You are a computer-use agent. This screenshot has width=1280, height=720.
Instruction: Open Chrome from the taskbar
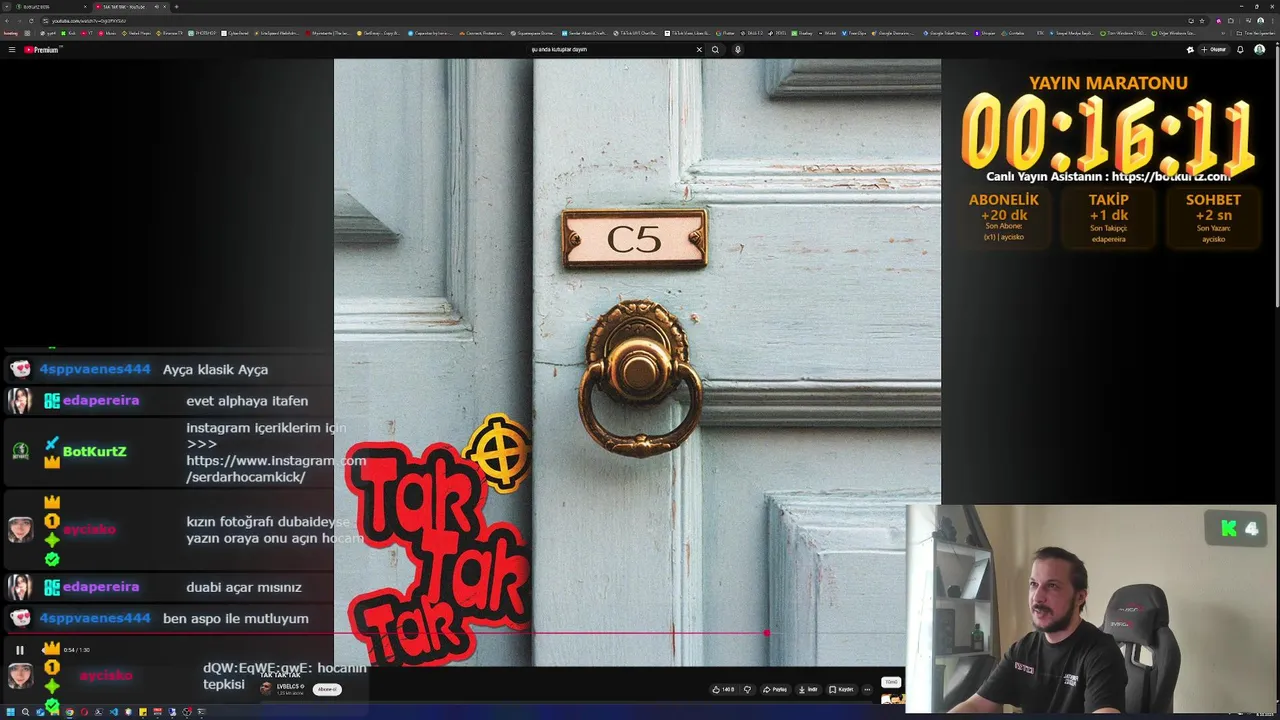(69, 712)
